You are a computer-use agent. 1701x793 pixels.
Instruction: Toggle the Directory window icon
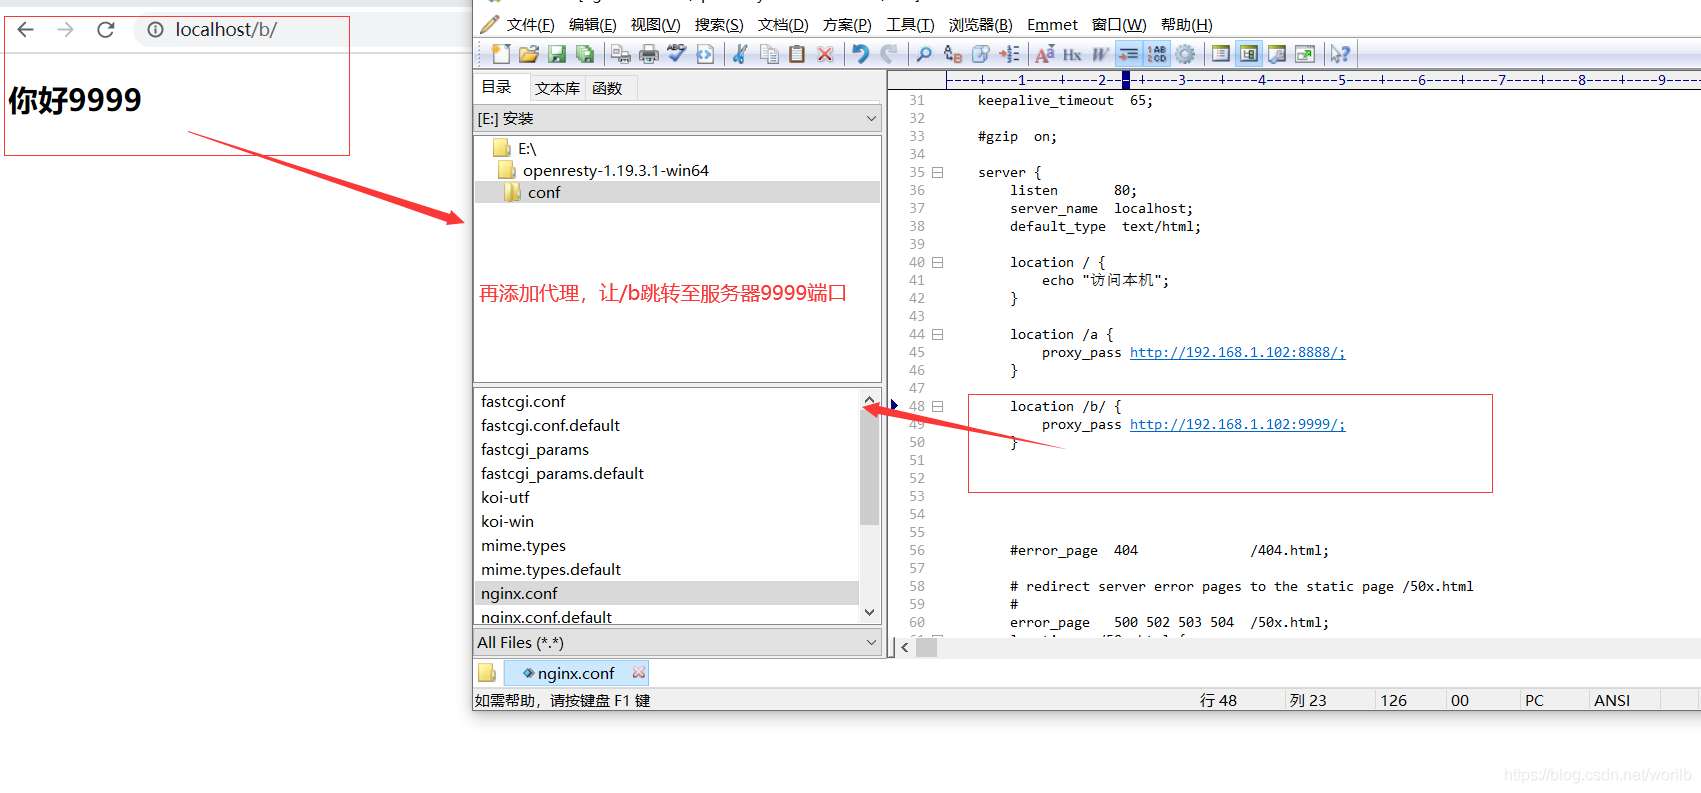1249,54
